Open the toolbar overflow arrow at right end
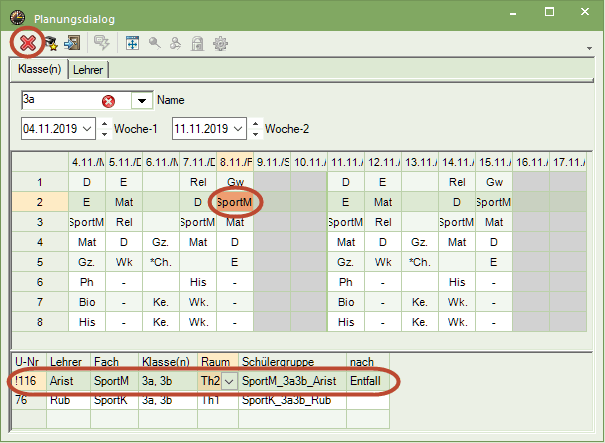 point(589,48)
